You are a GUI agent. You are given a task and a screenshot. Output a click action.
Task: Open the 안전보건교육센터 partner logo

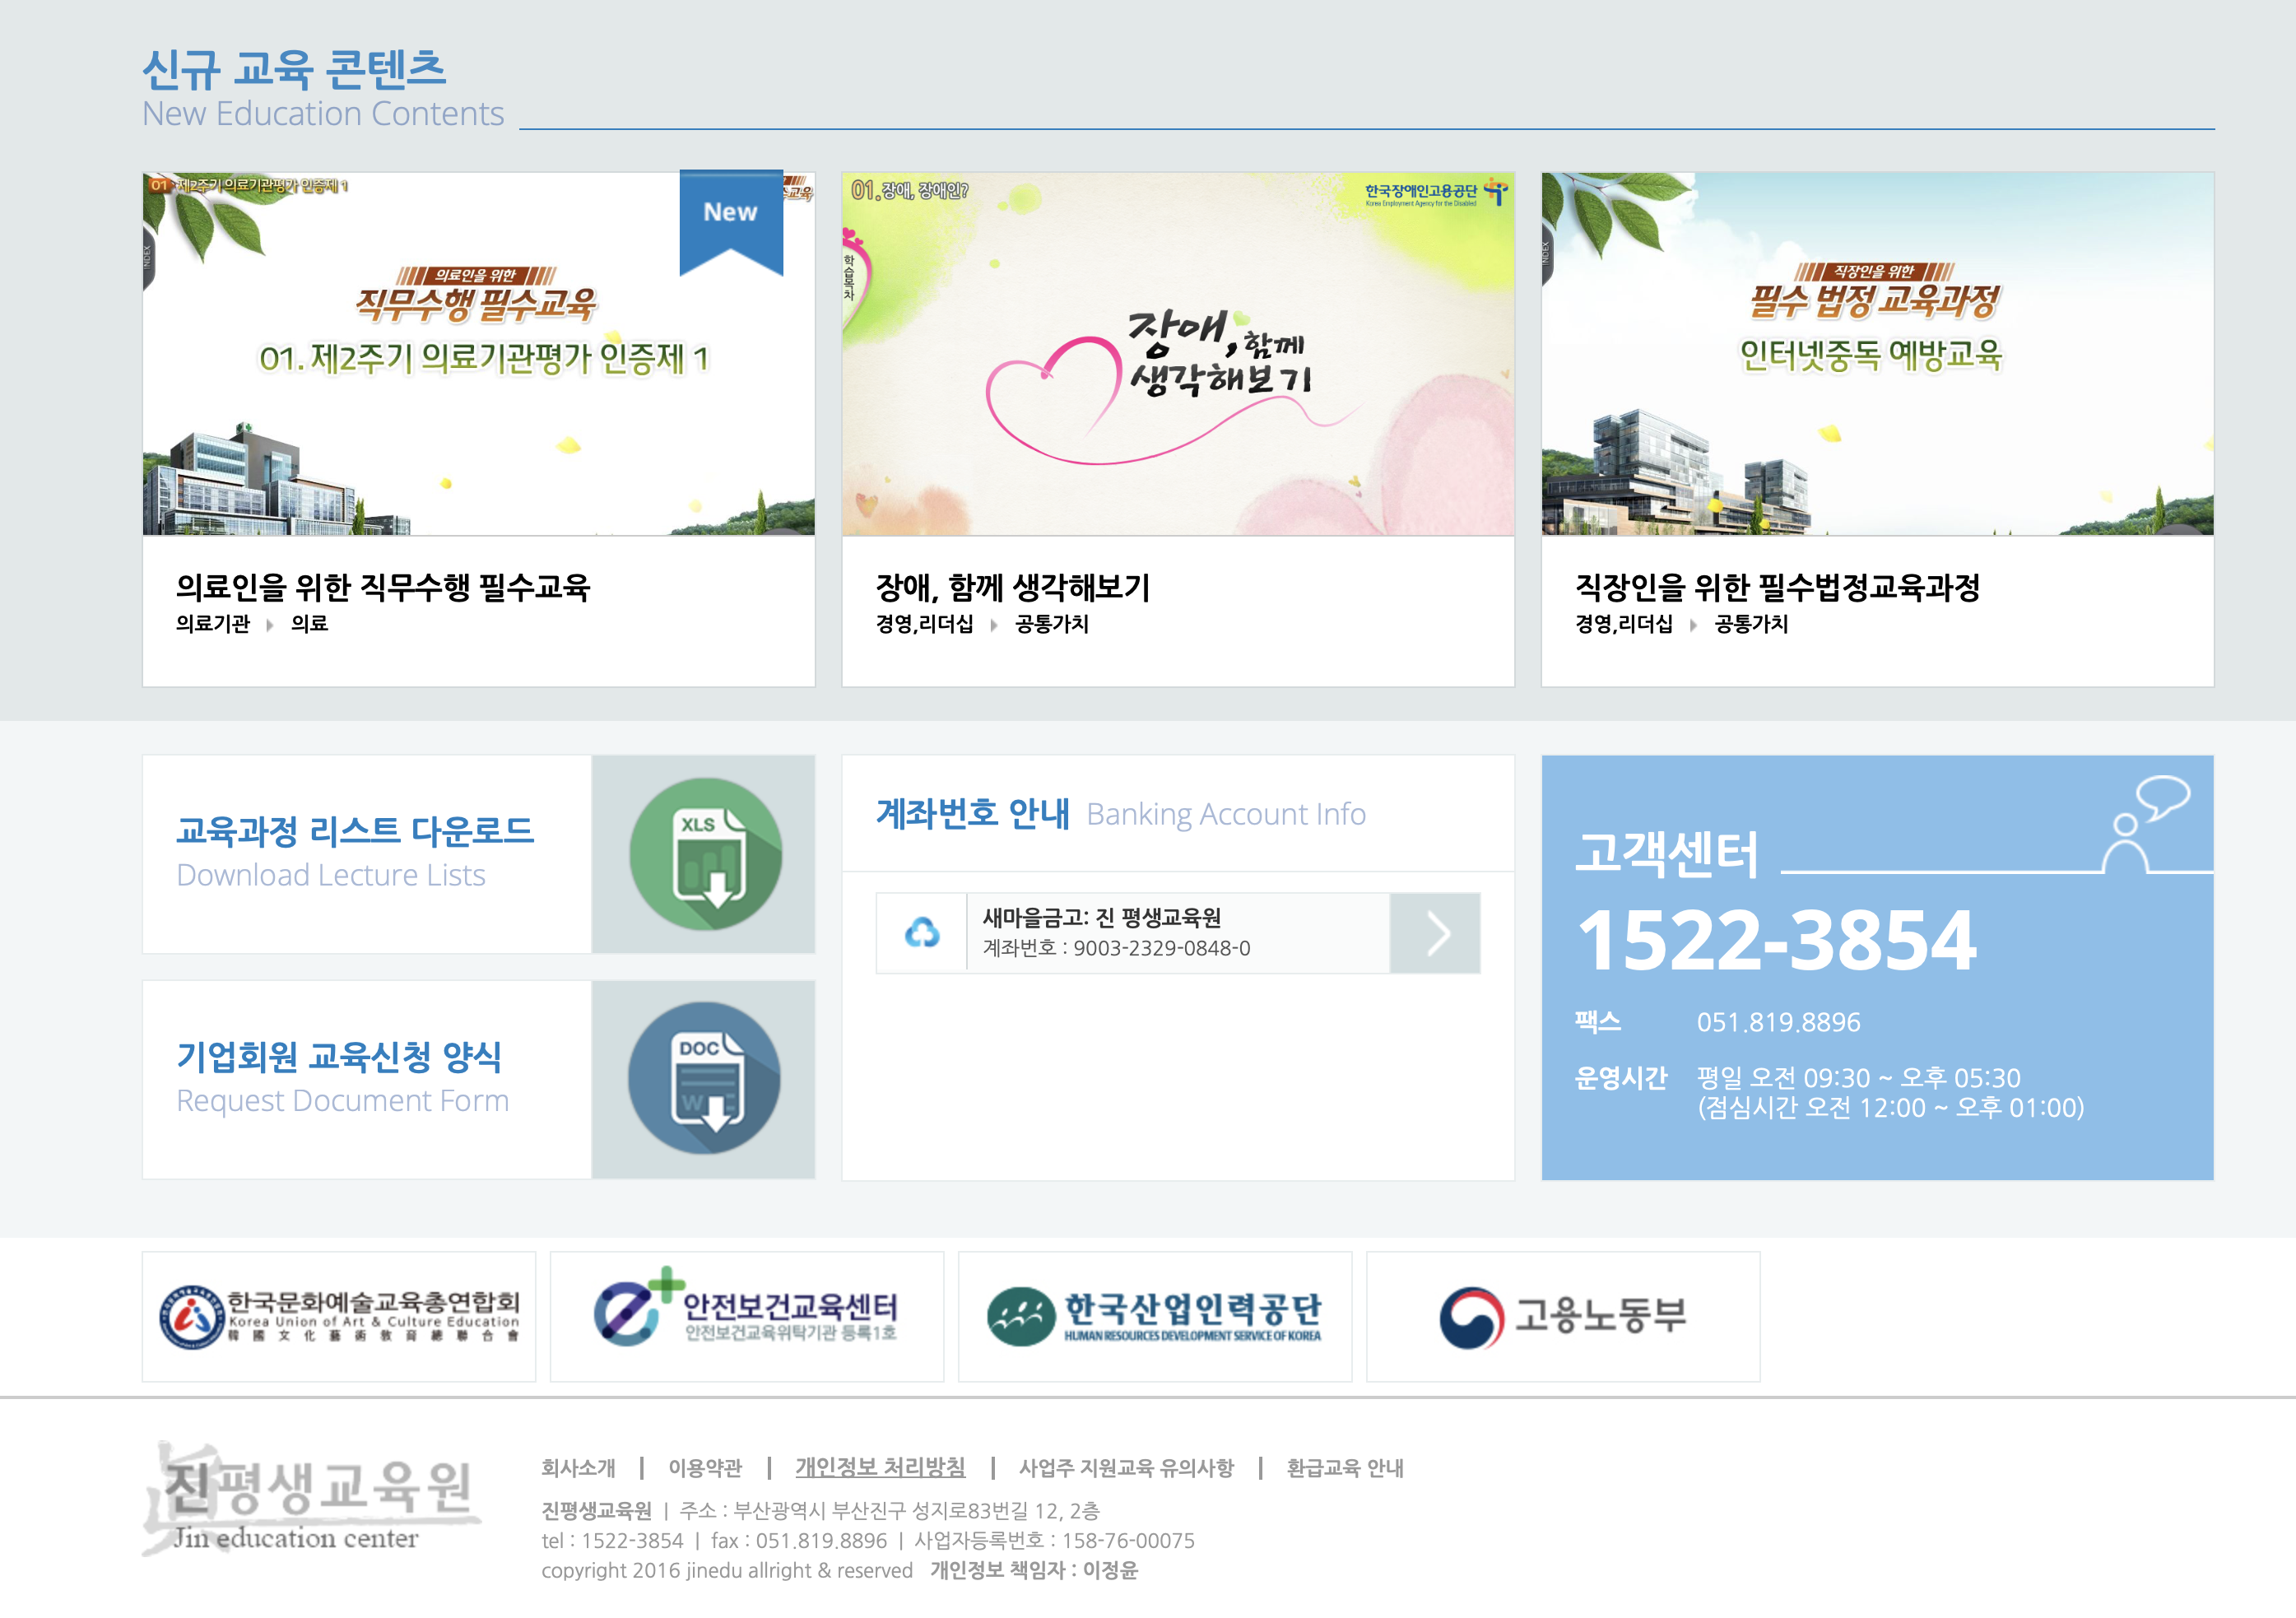point(746,1316)
